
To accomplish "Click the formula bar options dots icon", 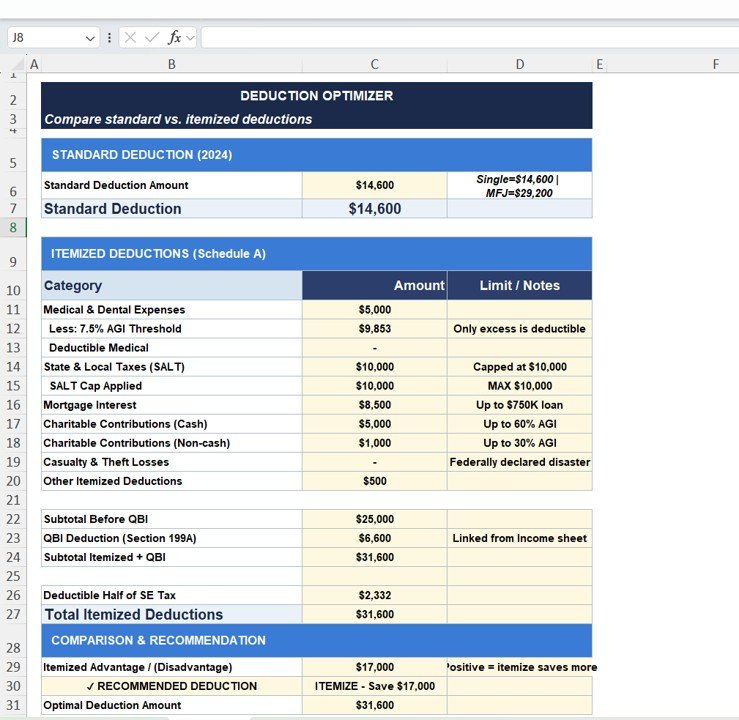I will (x=109, y=38).
